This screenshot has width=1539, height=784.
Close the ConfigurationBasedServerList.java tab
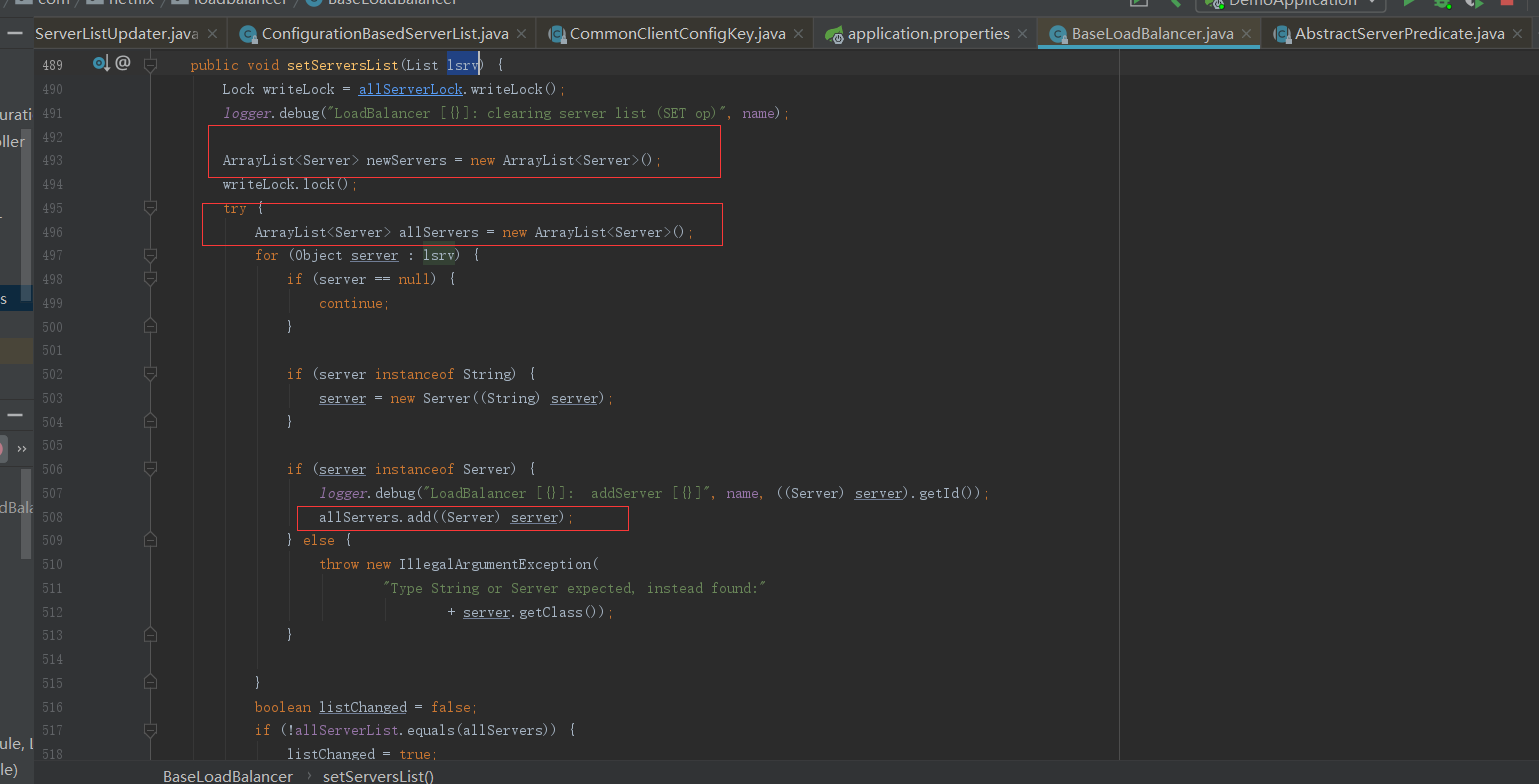coord(522,34)
